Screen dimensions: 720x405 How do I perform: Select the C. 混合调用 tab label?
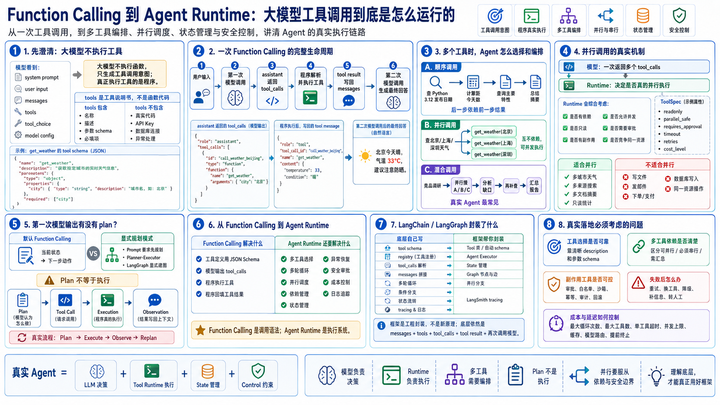[x=441, y=170]
